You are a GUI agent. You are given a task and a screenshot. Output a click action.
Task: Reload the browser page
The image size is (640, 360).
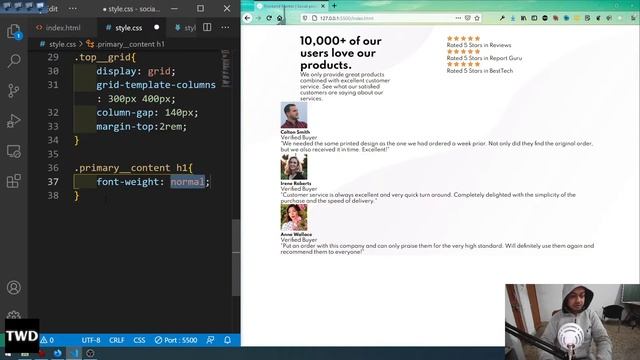pos(269,18)
